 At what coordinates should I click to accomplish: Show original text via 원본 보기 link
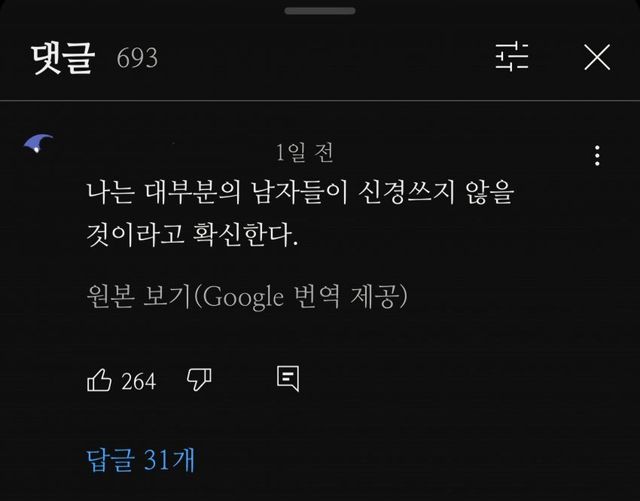(139, 296)
